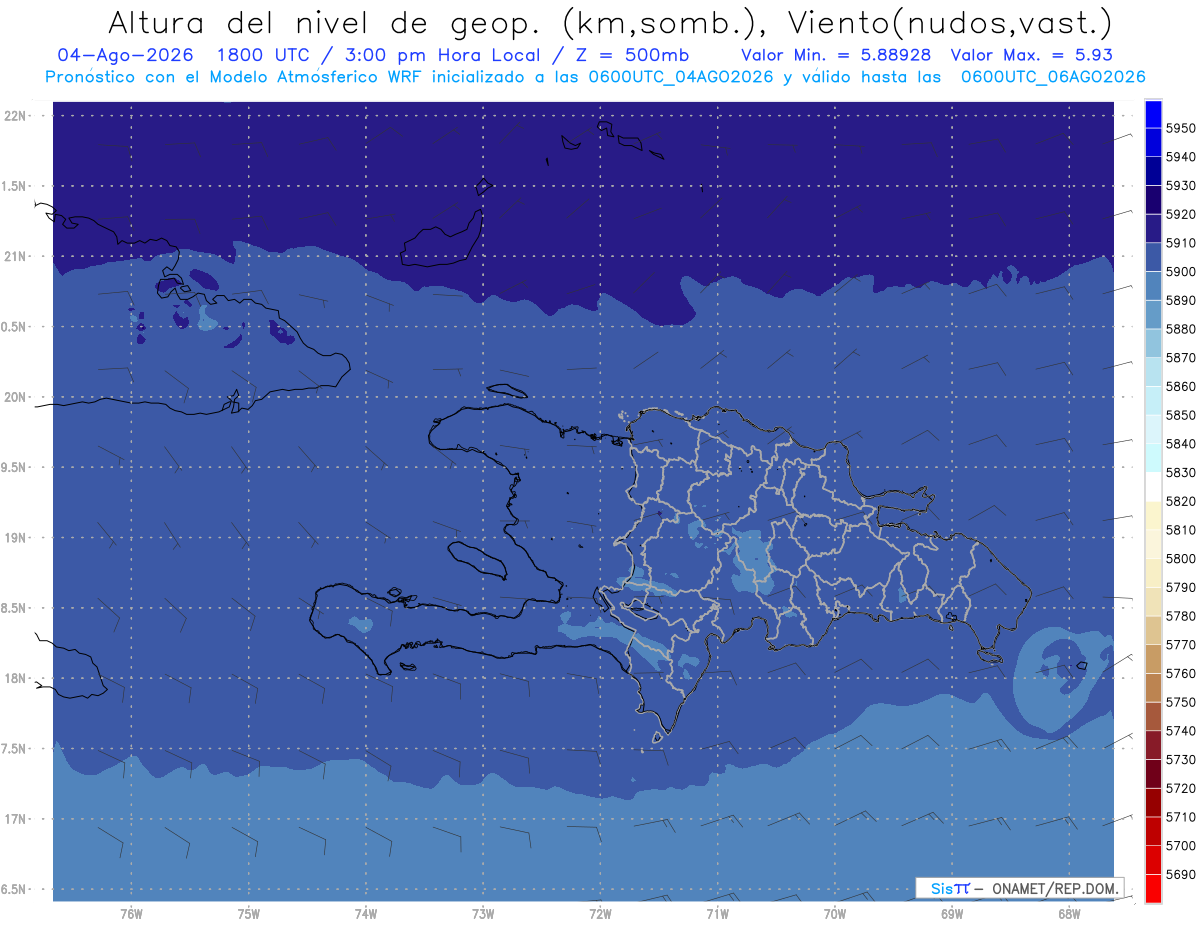This screenshot has height=927, width=1200.
Task: Select the '0600UTC_06AGO2026' valid-until timestamp
Action: (1053, 77)
